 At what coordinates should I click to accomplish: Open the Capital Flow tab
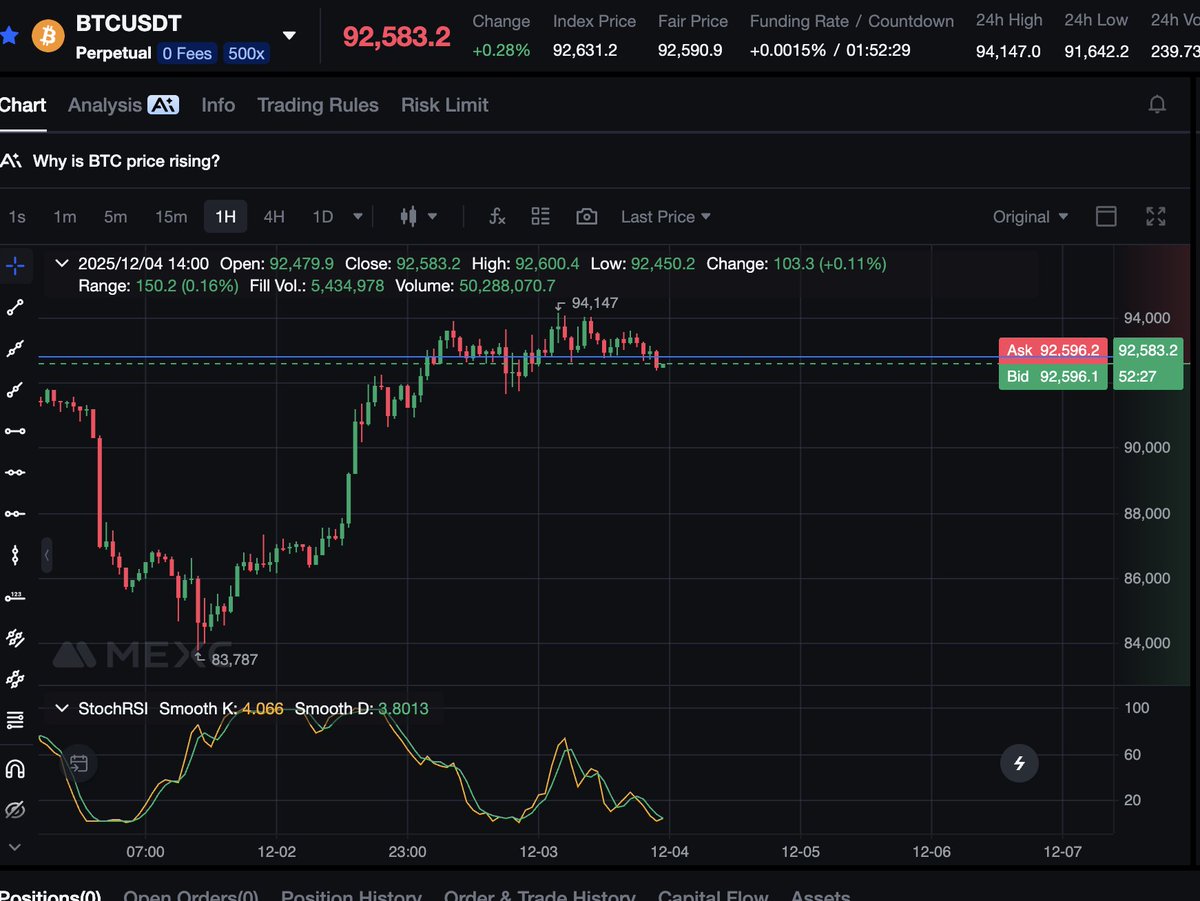coord(713,896)
